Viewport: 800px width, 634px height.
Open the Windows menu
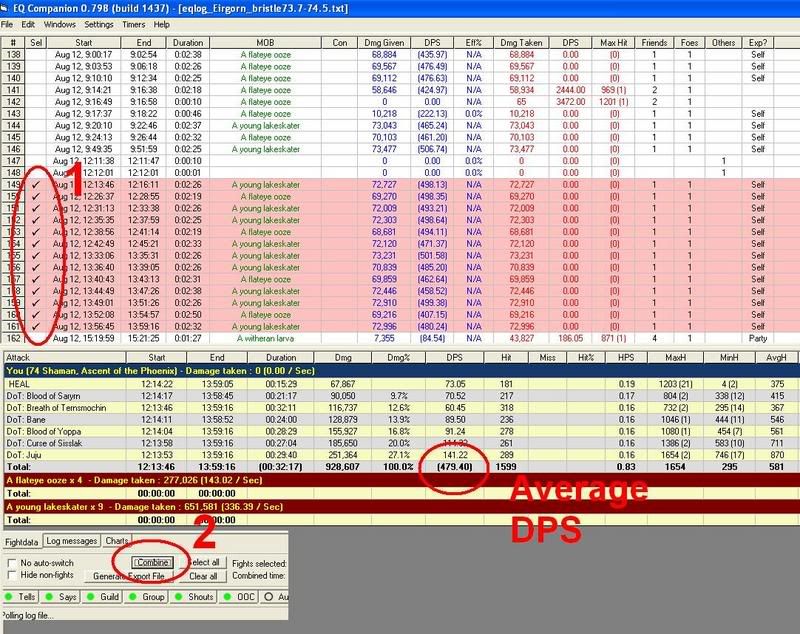[59, 24]
